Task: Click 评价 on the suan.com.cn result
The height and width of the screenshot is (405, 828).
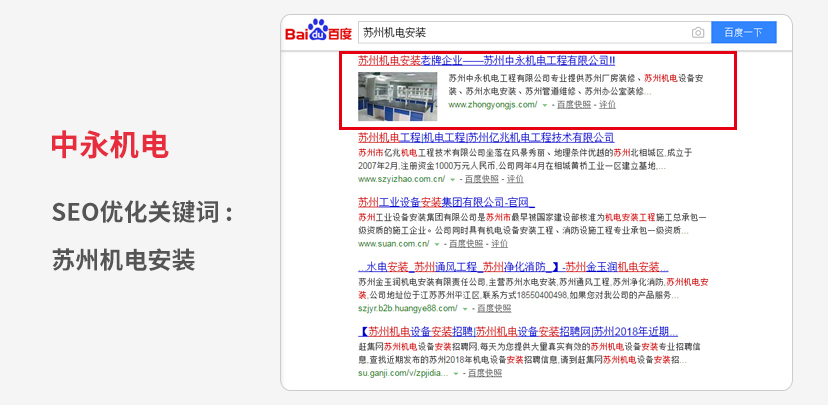Action: coord(499,243)
